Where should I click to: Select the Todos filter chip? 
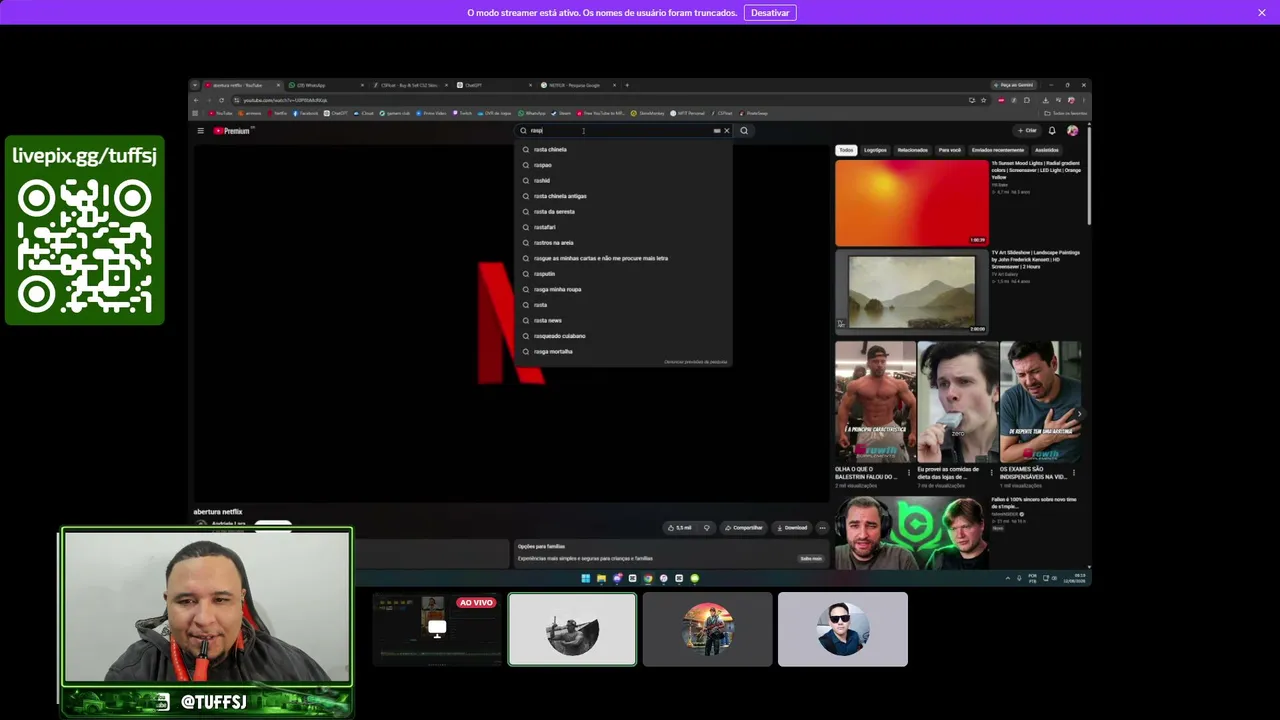(846, 150)
